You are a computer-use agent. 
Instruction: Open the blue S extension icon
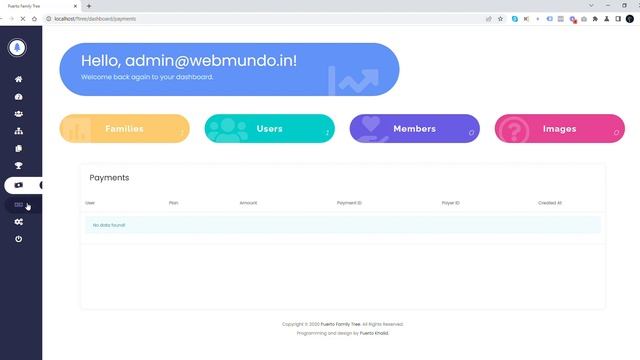(515, 19)
